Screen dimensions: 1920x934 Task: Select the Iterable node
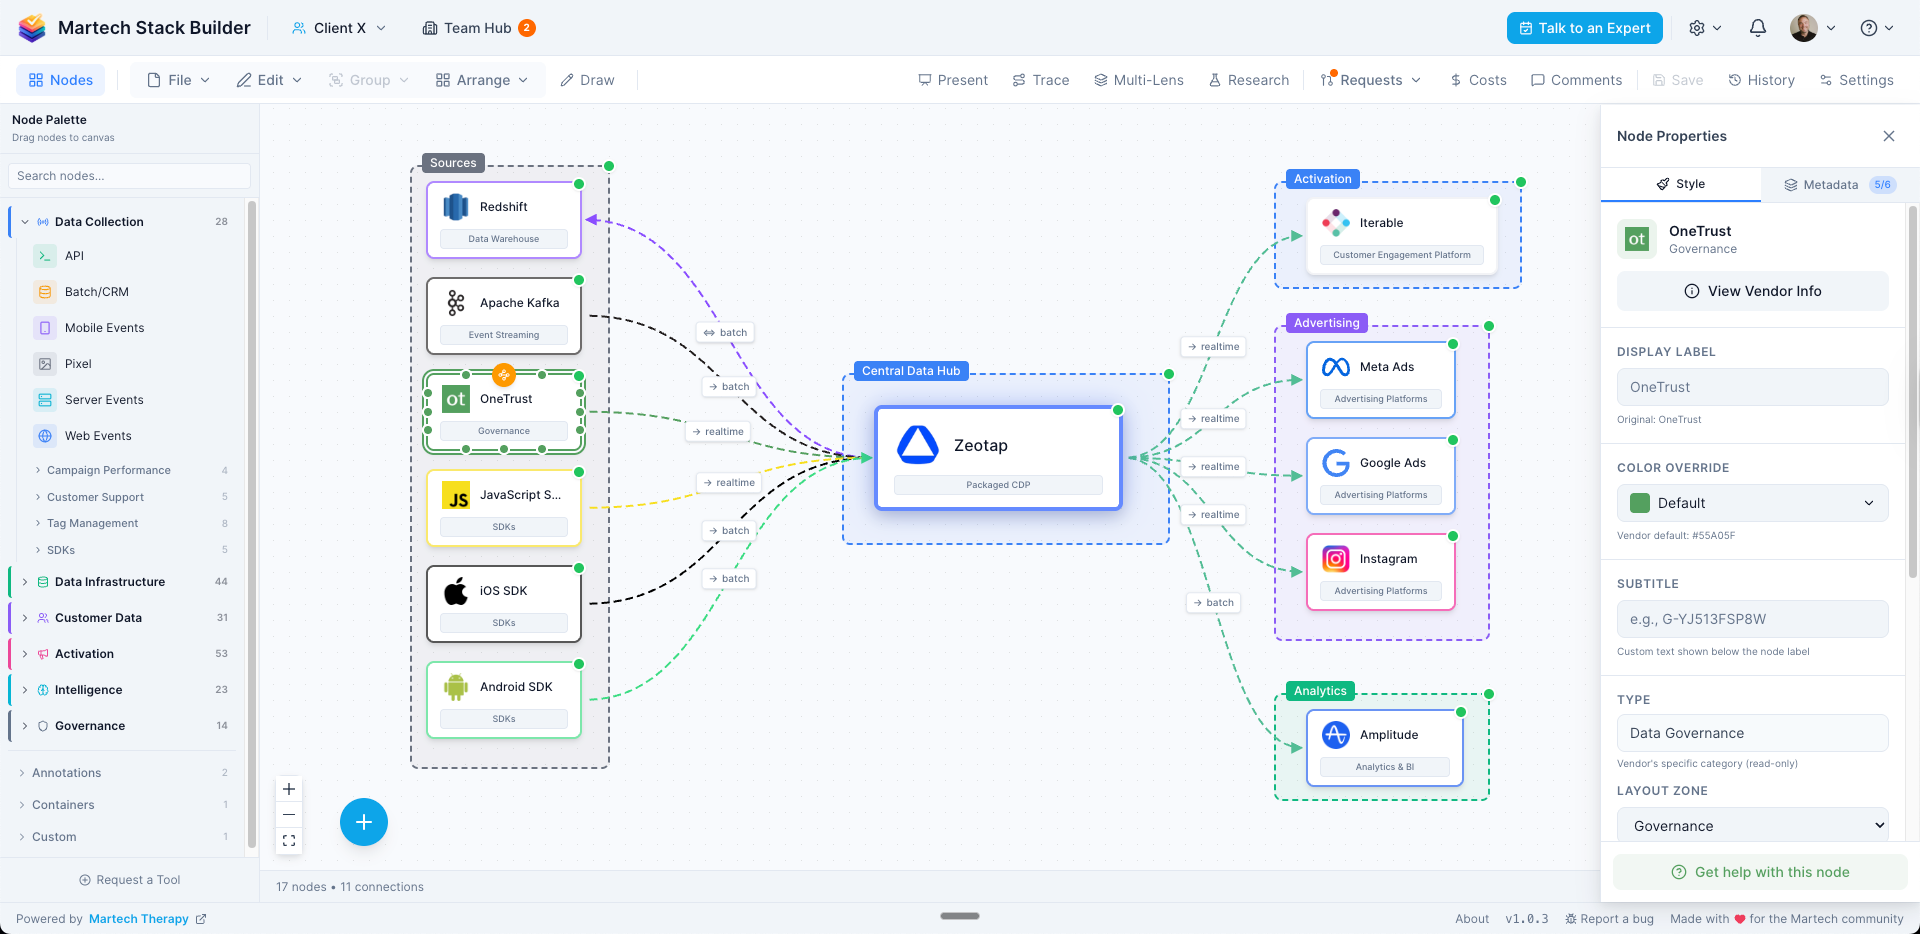(1402, 236)
